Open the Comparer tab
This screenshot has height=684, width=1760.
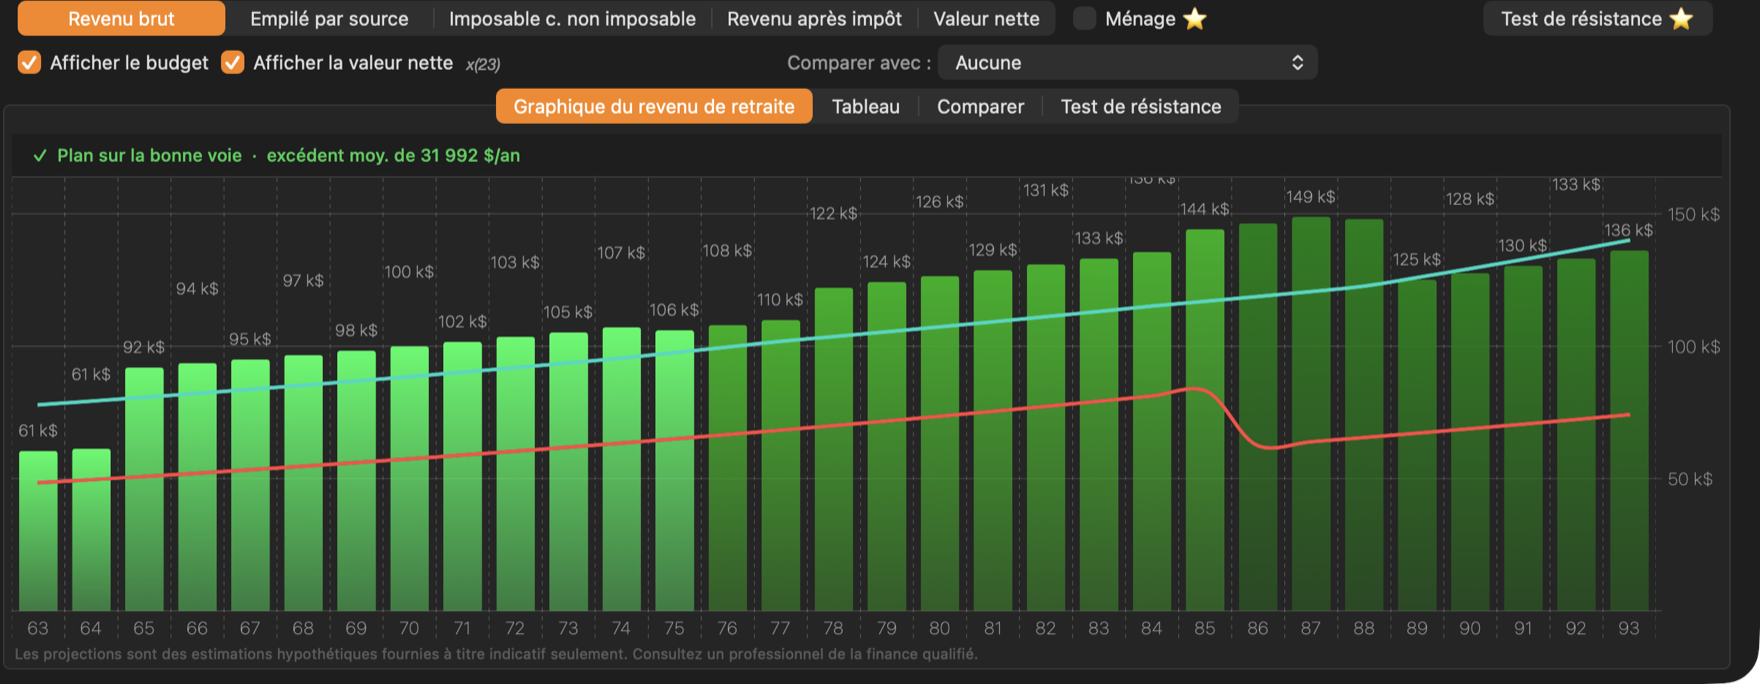pyautogui.click(x=980, y=106)
